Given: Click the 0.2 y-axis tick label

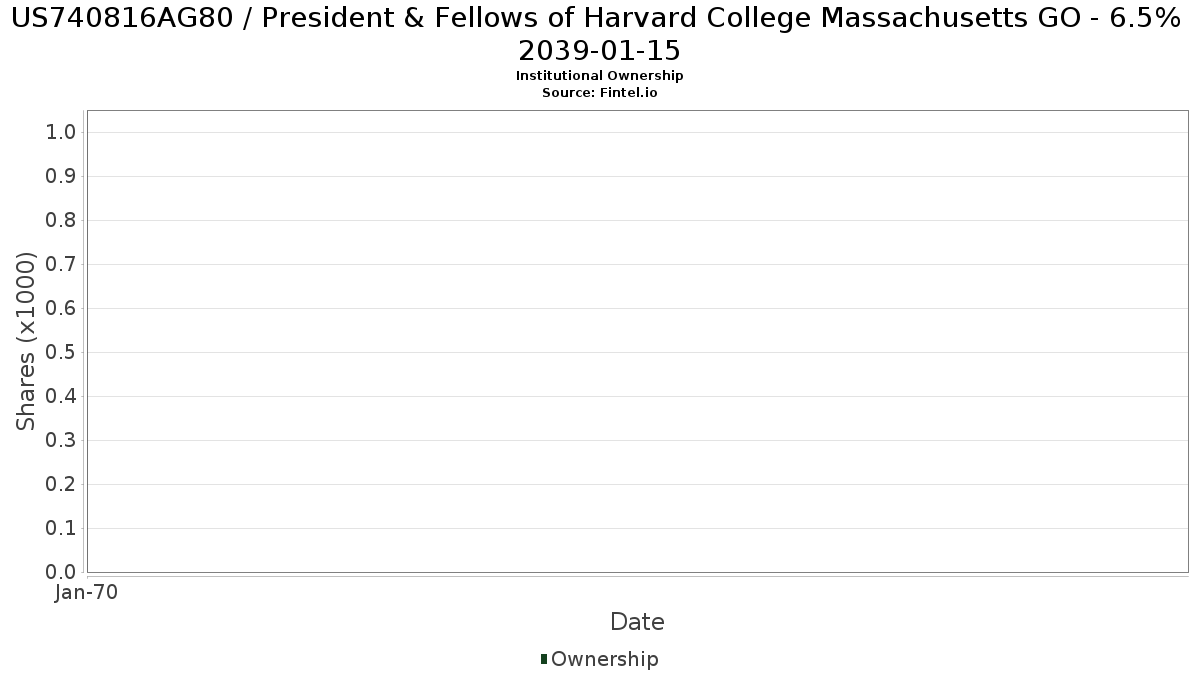Looking at the screenshot, I should (62, 485).
